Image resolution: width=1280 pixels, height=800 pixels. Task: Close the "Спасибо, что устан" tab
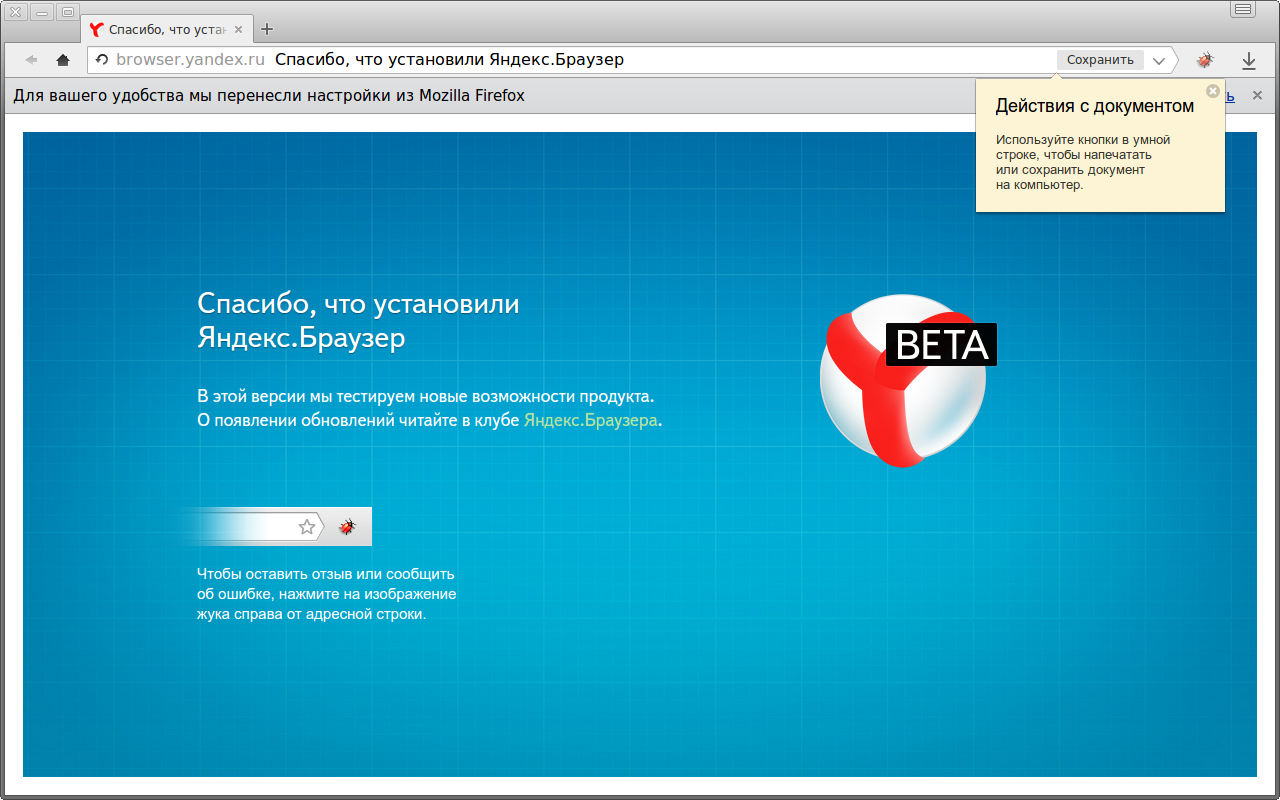(238, 29)
